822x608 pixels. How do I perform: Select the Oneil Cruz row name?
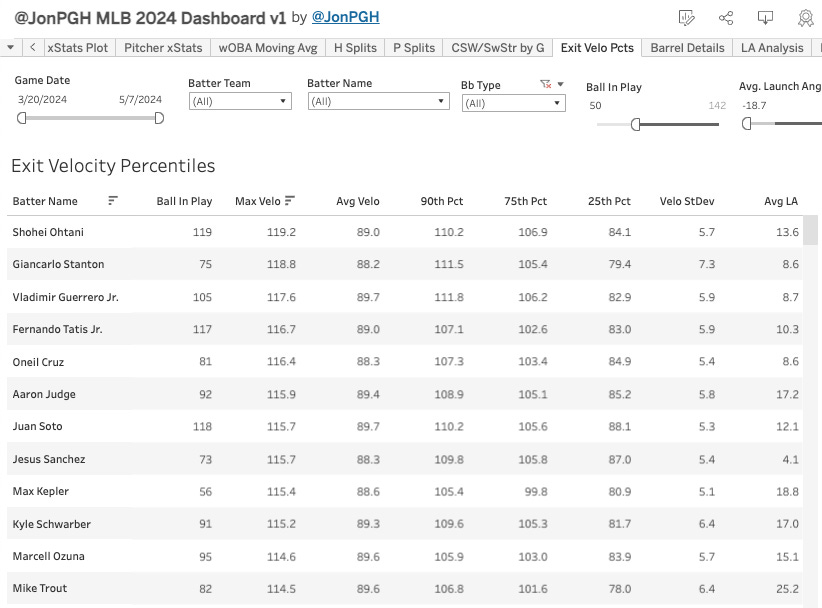(x=38, y=362)
